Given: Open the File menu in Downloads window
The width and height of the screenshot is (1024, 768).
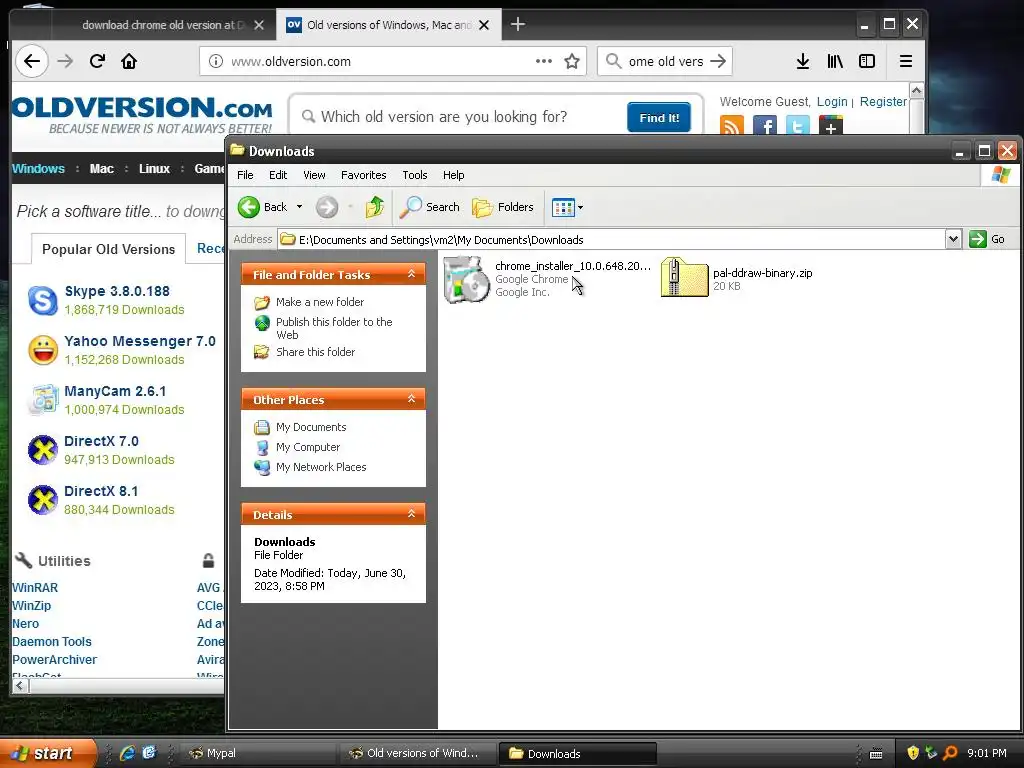Looking at the screenshot, I should click(x=245, y=175).
